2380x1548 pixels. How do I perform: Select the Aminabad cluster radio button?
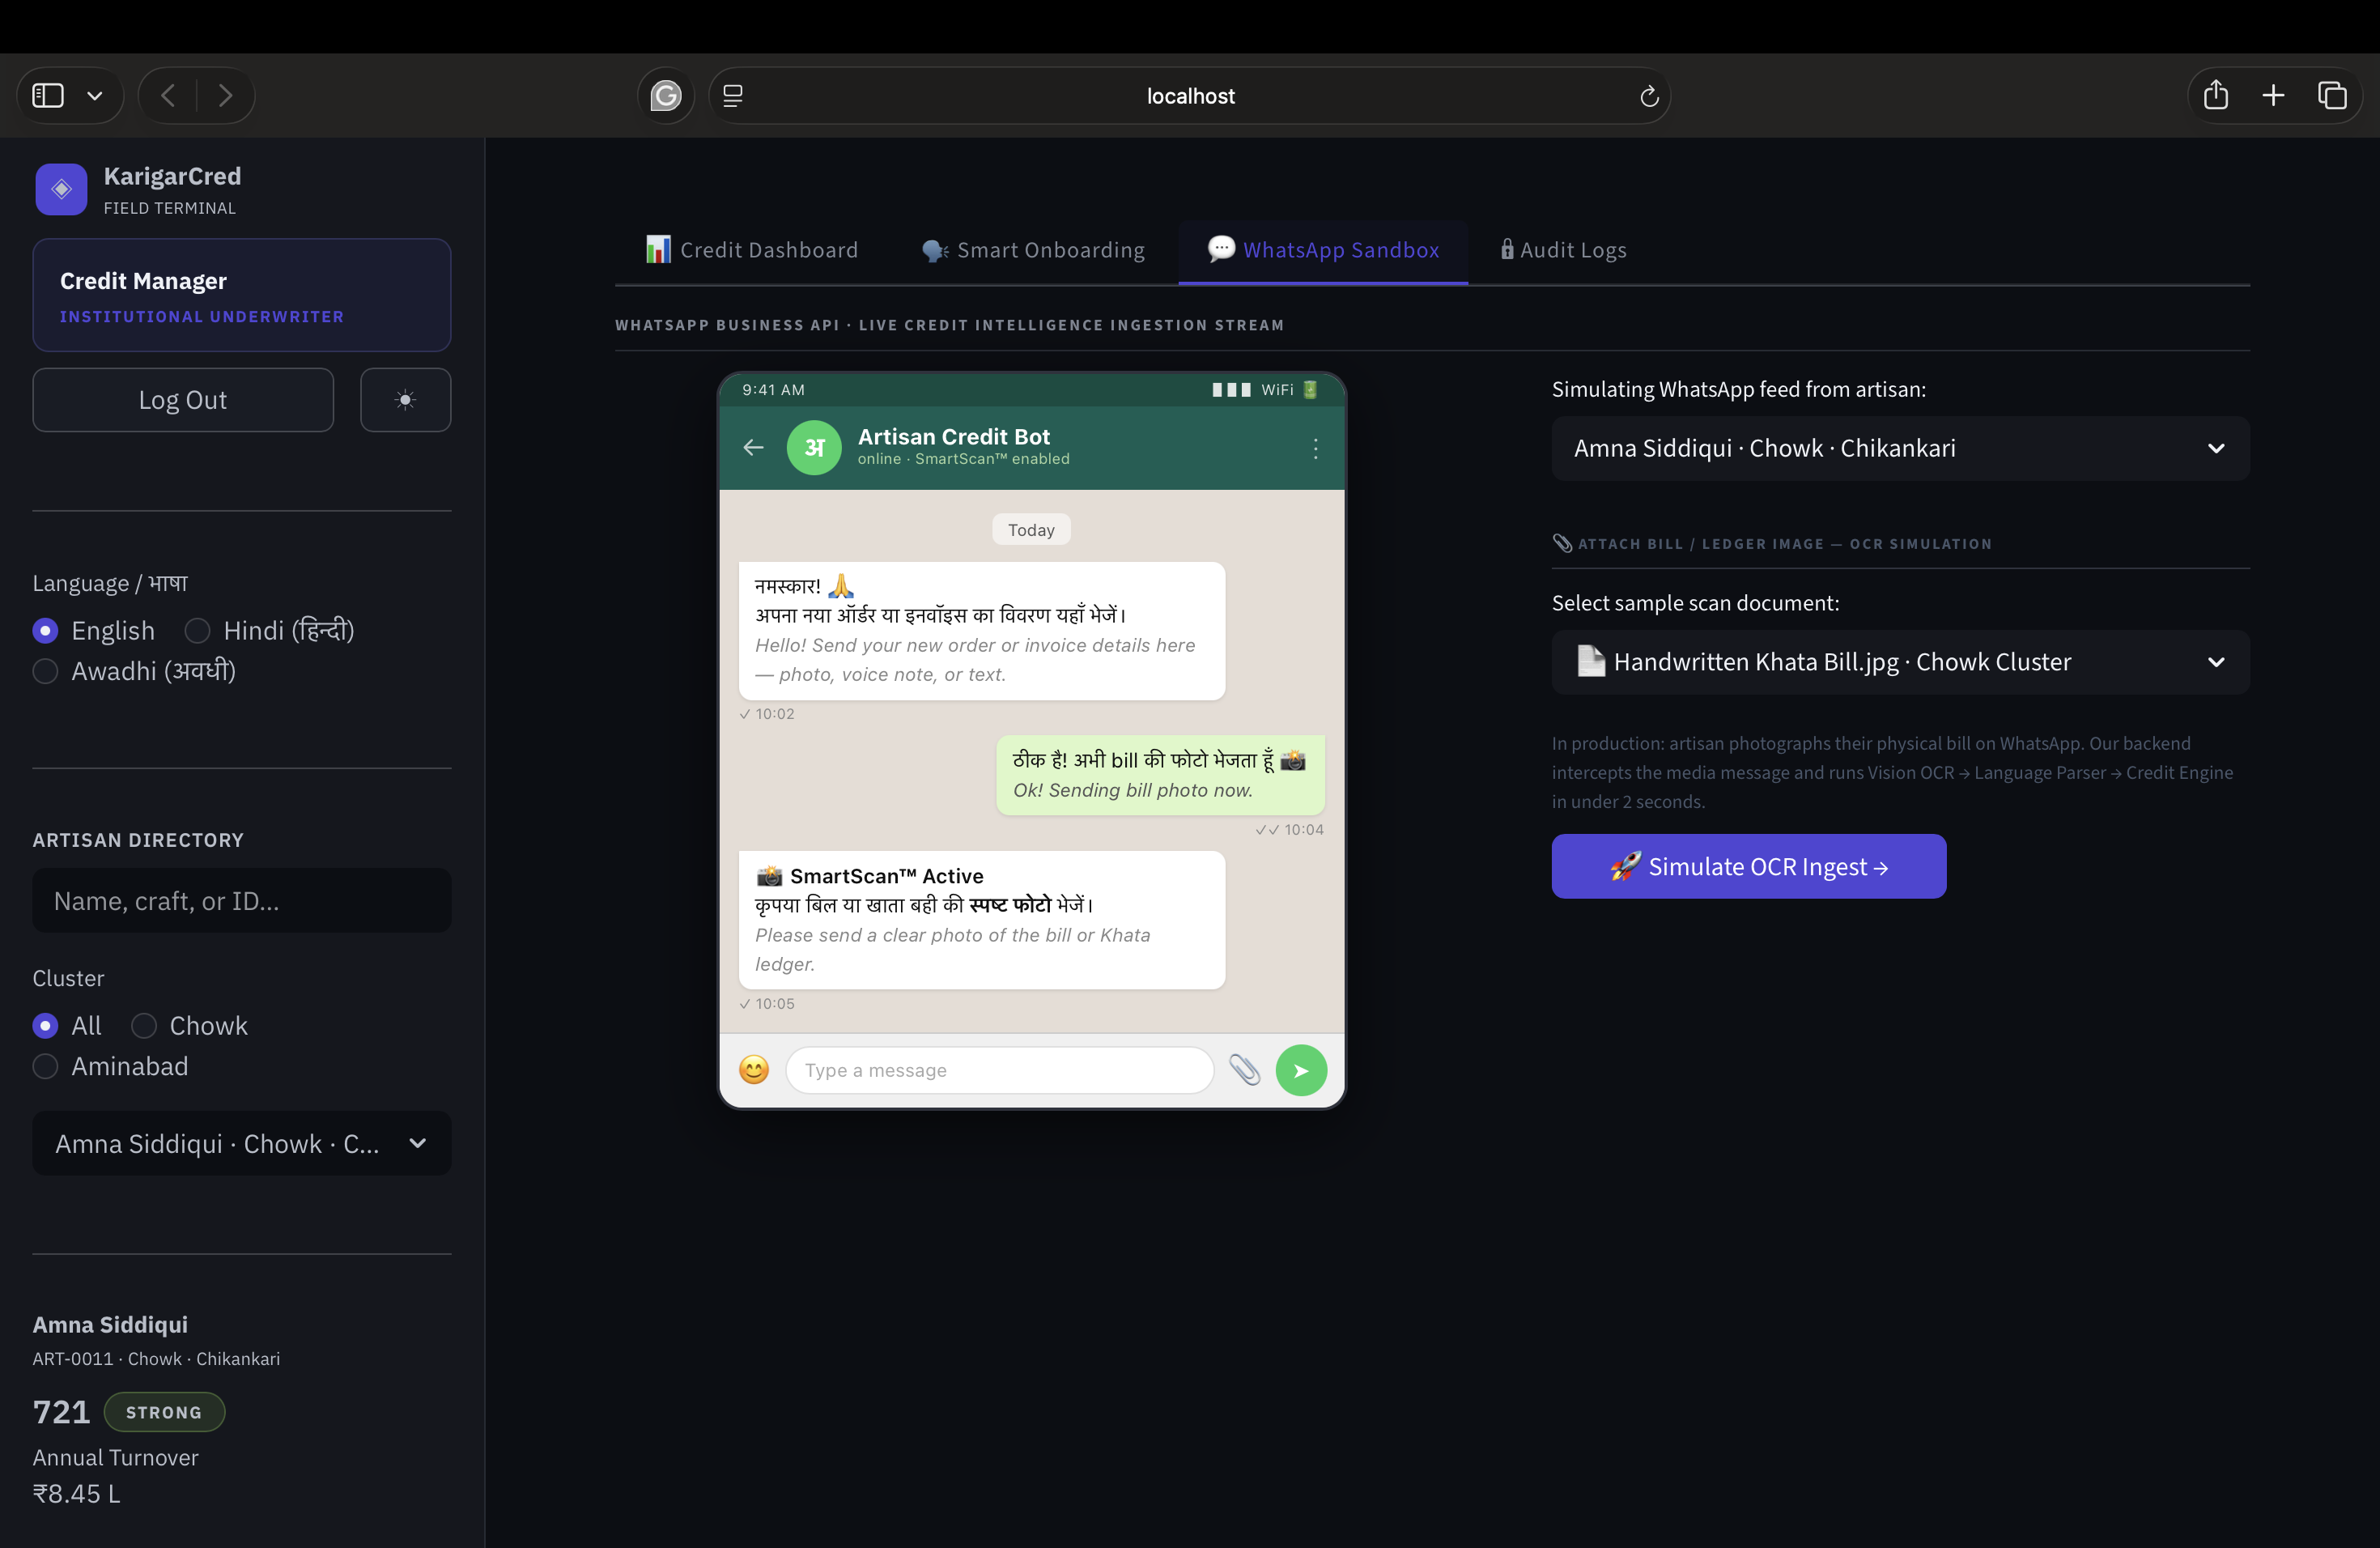pyautogui.click(x=45, y=1067)
